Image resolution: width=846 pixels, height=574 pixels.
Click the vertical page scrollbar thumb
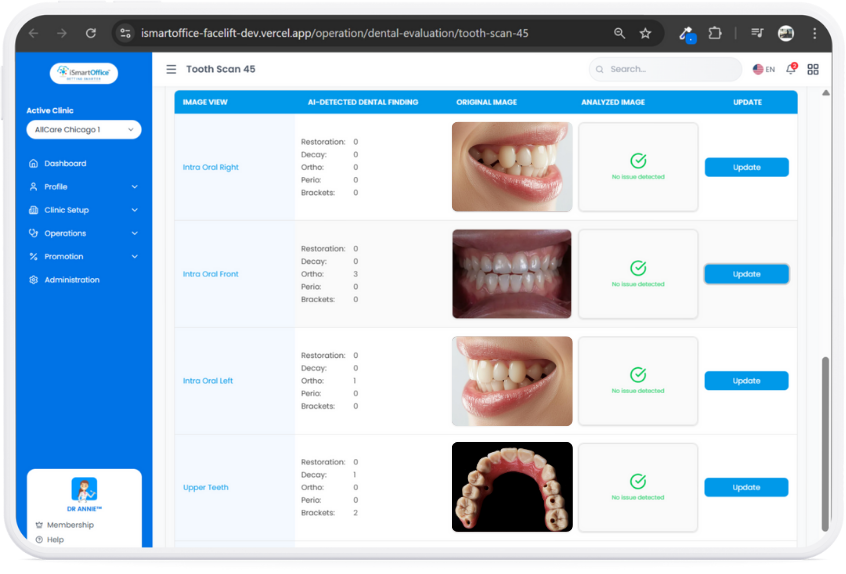[x=825, y=443]
